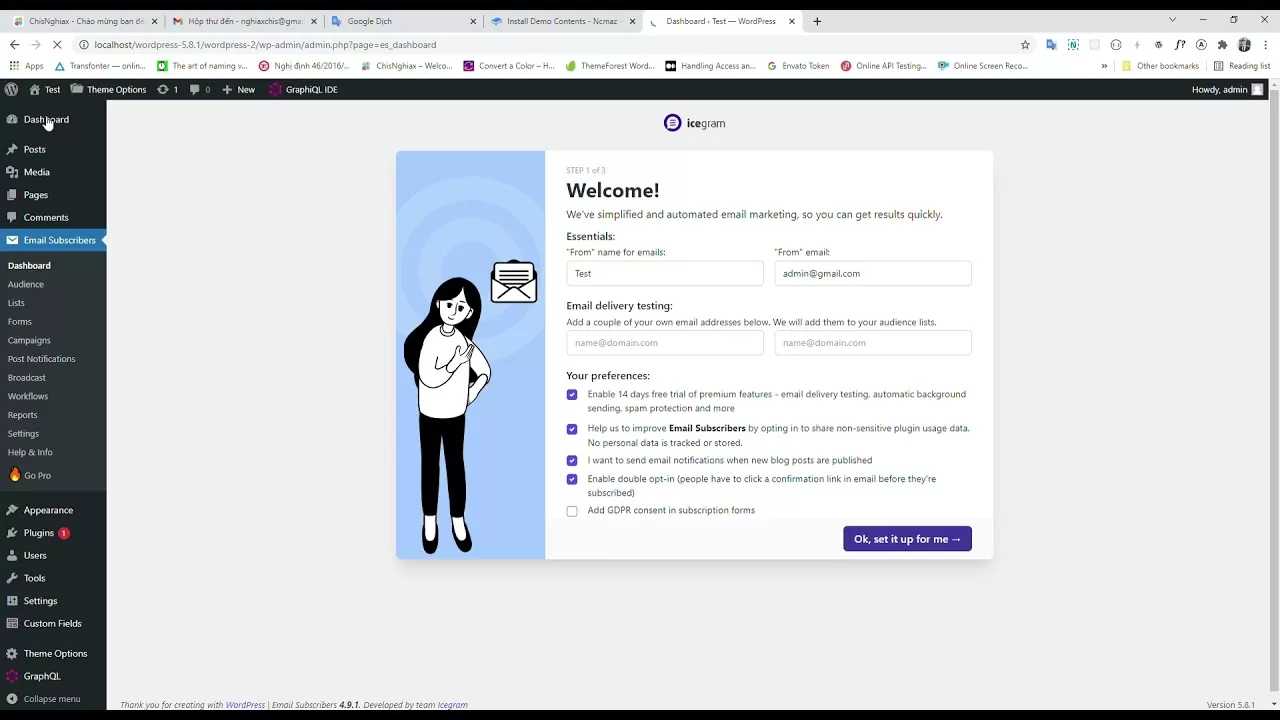
Task: Open the Post Notifications submenu item
Action: tap(42, 359)
